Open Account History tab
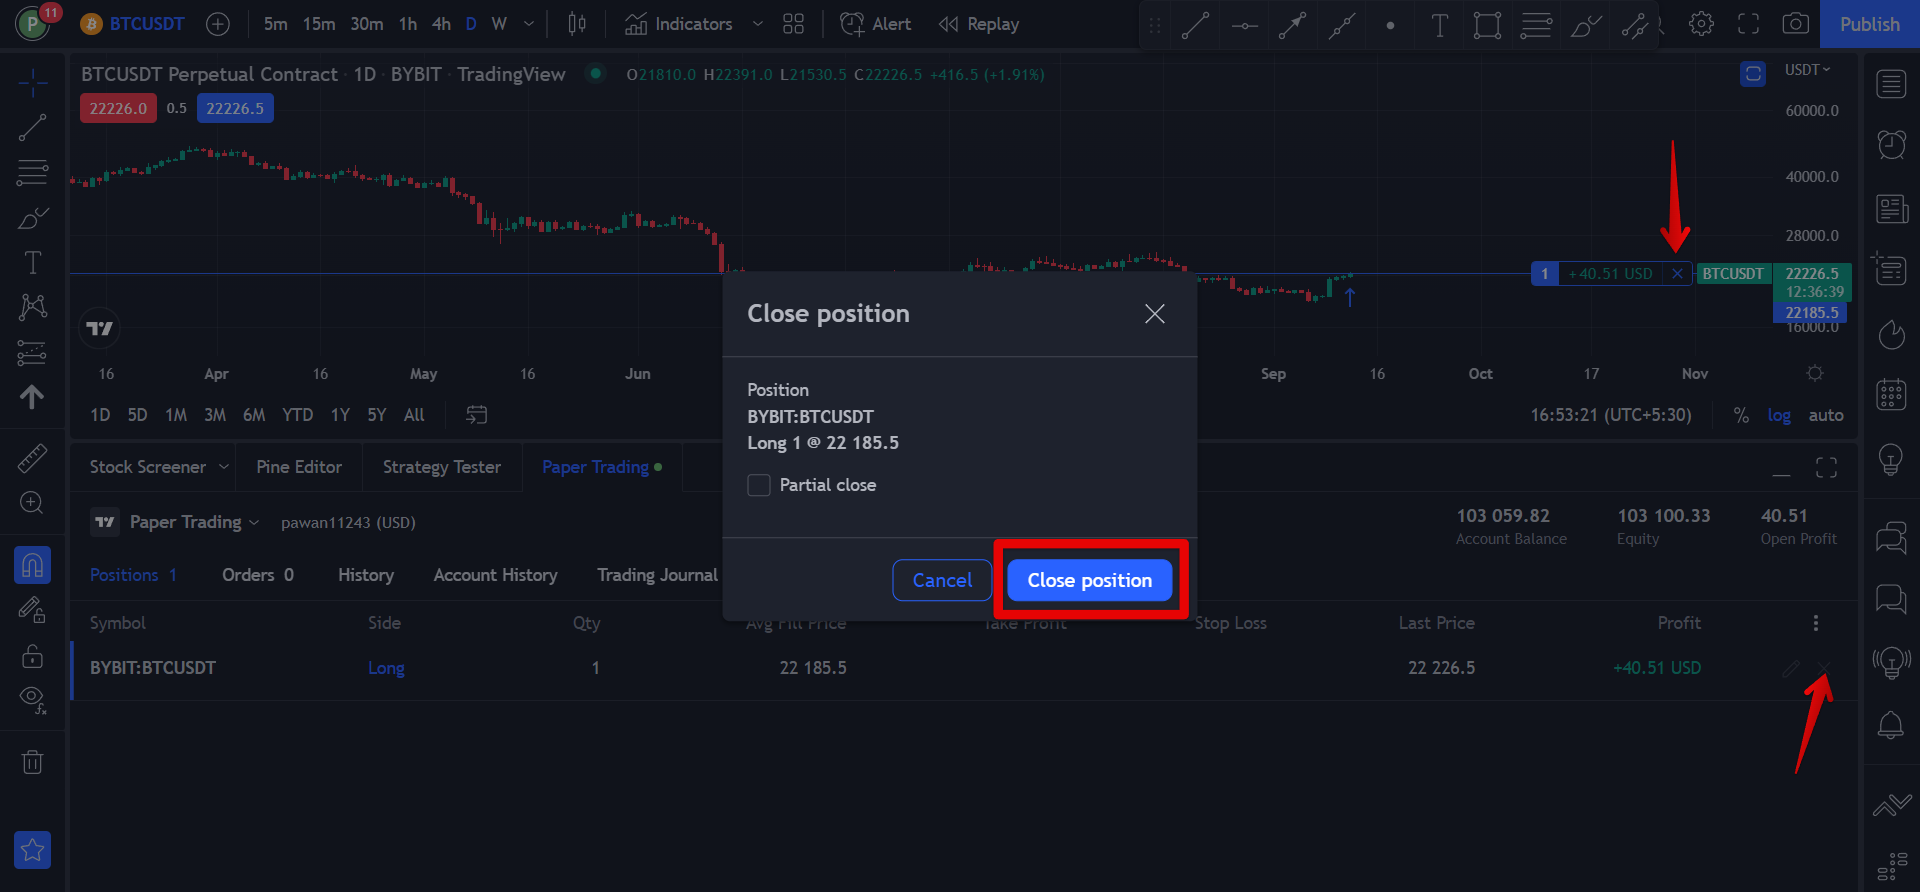This screenshot has height=892, width=1920. (x=495, y=575)
